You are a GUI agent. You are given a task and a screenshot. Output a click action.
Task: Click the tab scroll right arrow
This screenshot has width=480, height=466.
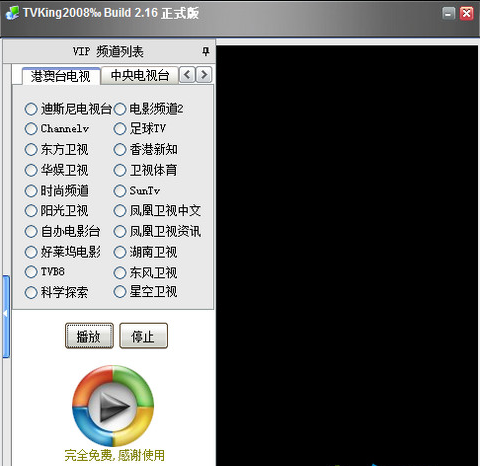(204, 75)
